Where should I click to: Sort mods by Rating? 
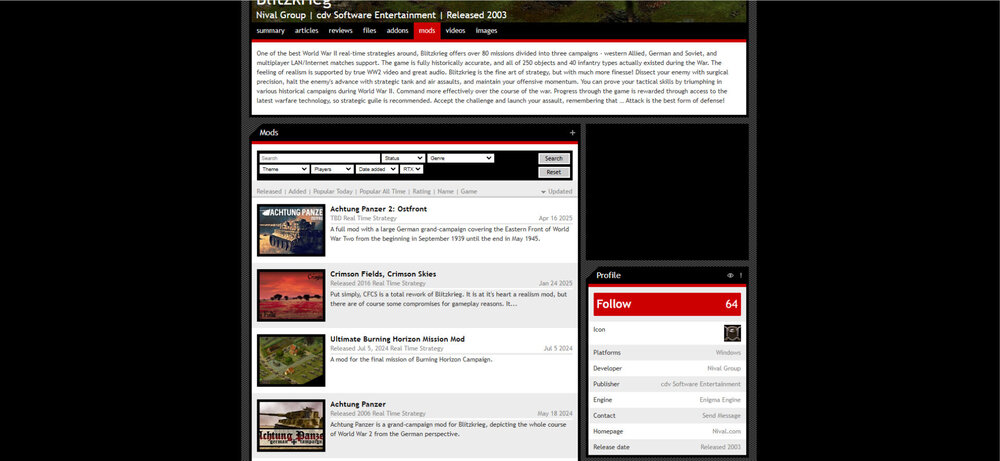[422, 191]
